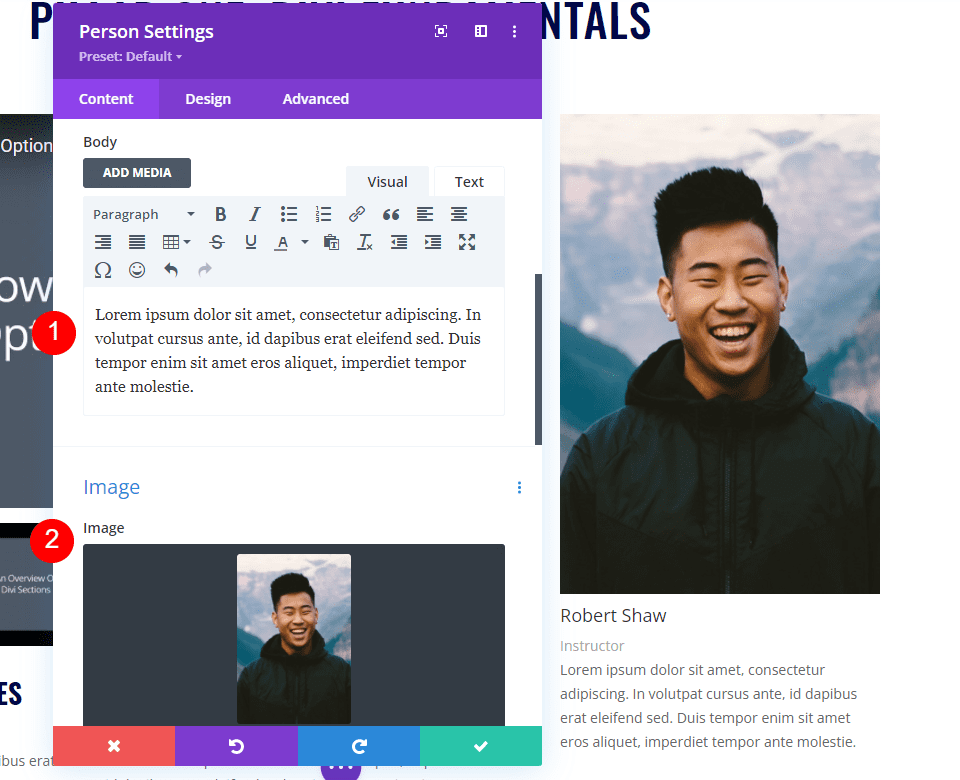Apply blockquote formatting
The width and height of the screenshot is (960, 780).
(390, 213)
